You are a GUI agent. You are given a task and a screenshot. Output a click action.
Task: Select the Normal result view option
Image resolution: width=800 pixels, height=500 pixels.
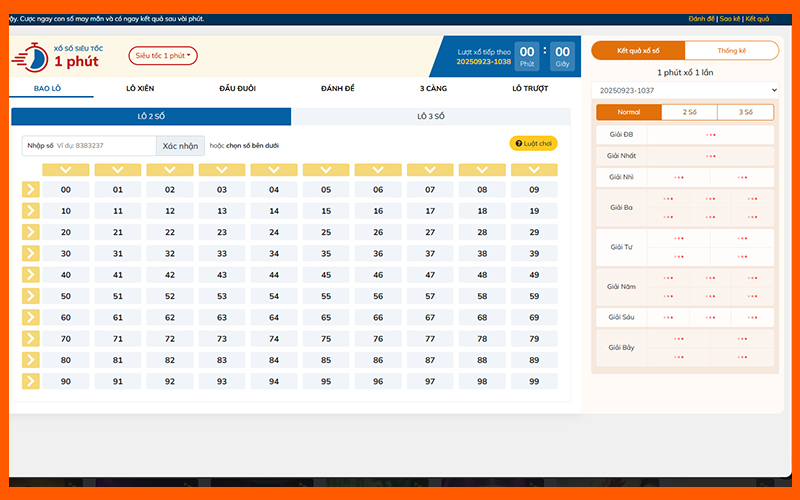pyautogui.click(x=628, y=113)
